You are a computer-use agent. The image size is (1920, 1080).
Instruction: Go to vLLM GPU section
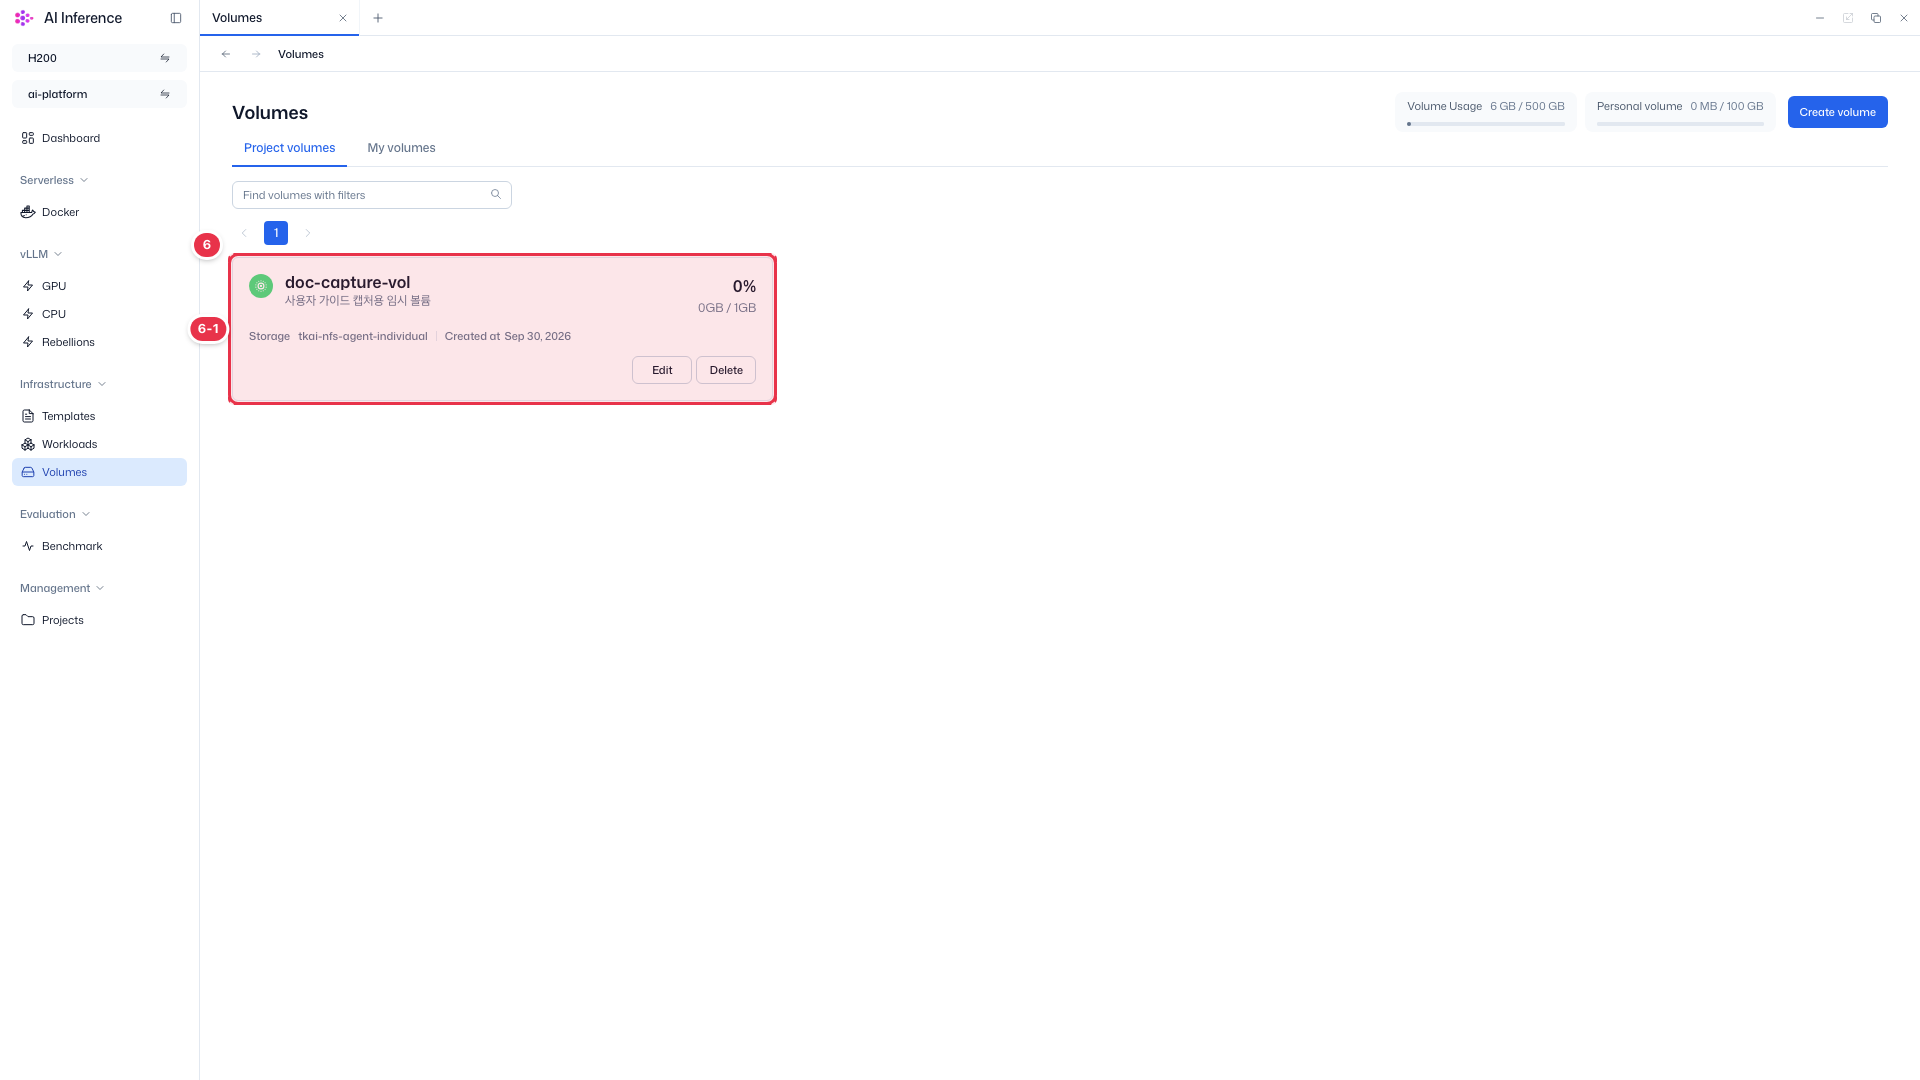(99, 286)
